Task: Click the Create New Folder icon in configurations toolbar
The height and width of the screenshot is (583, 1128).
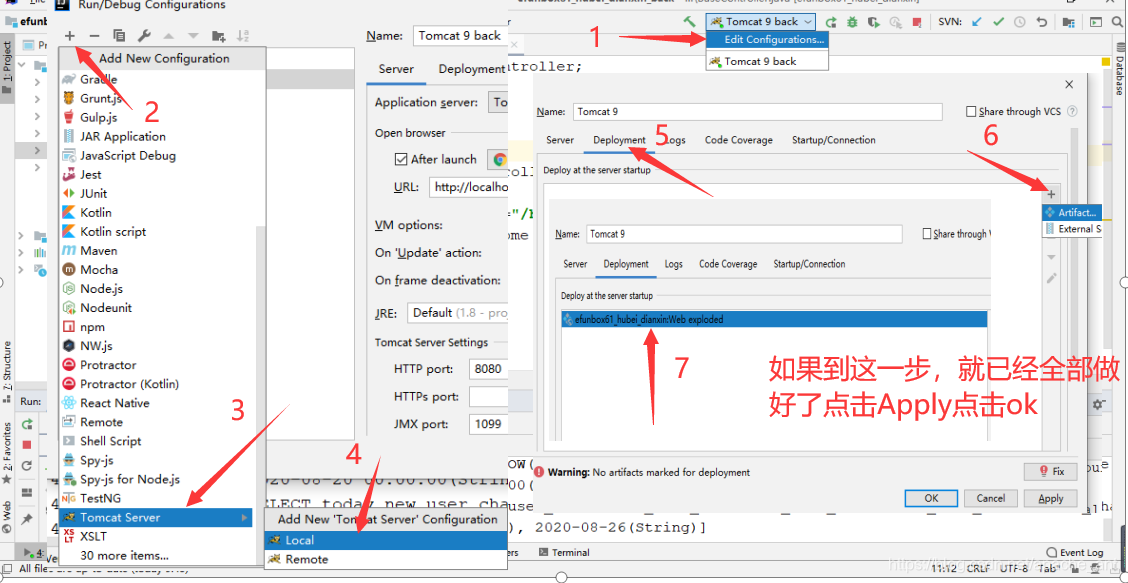Action: 219,35
